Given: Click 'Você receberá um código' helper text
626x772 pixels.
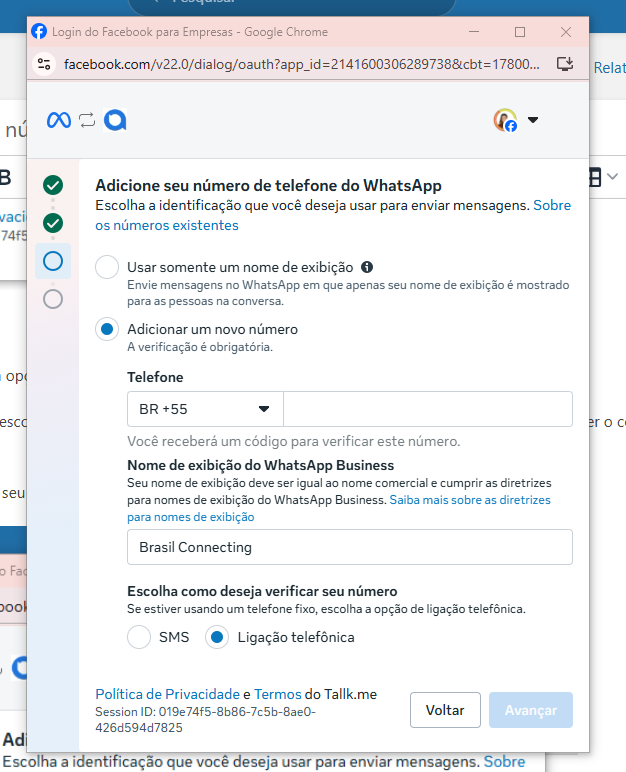Looking at the screenshot, I should point(294,441).
